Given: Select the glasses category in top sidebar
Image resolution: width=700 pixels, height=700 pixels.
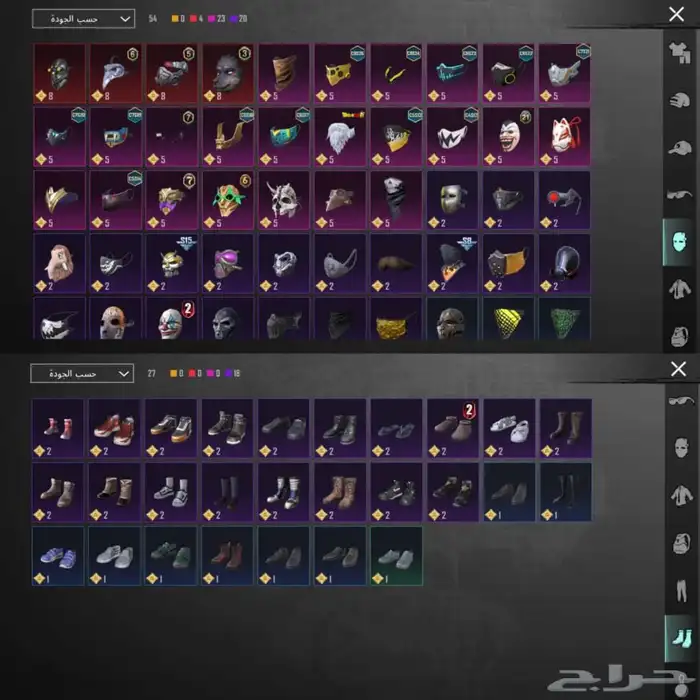Looking at the screenshot, I should coord(679,195).
